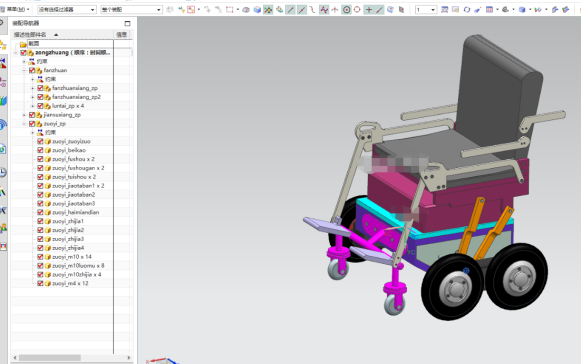This screenshot has width=581, height=364.
Task: Select the zuoyi_fushou x 2 row
Action: tap(73, 159)
